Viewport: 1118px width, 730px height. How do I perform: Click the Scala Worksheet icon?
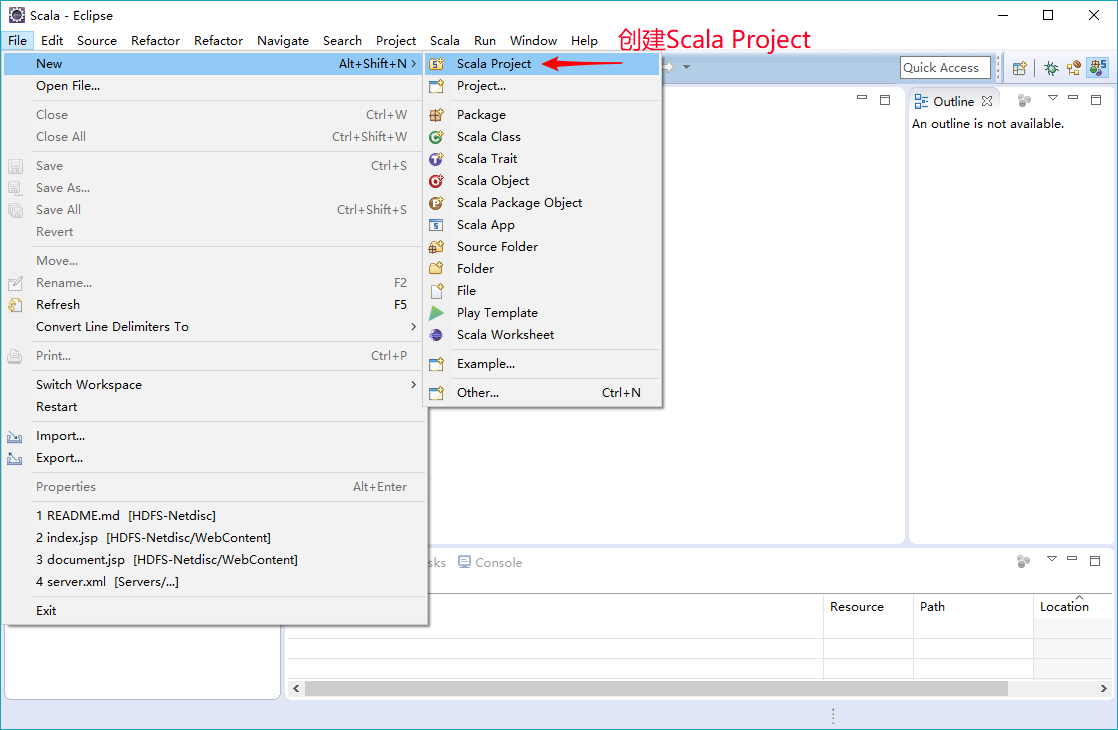click(436, 335)
